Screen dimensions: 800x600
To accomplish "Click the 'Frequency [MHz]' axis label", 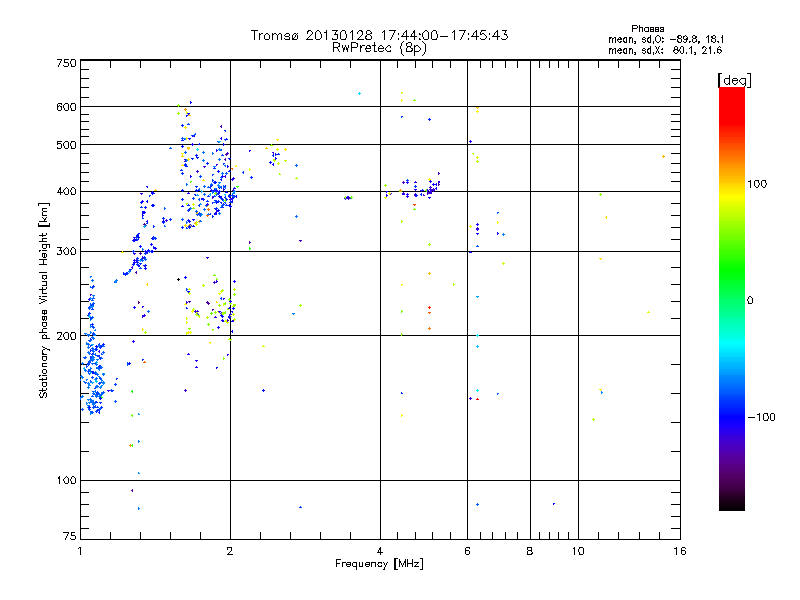I will [x=379, y=564].
